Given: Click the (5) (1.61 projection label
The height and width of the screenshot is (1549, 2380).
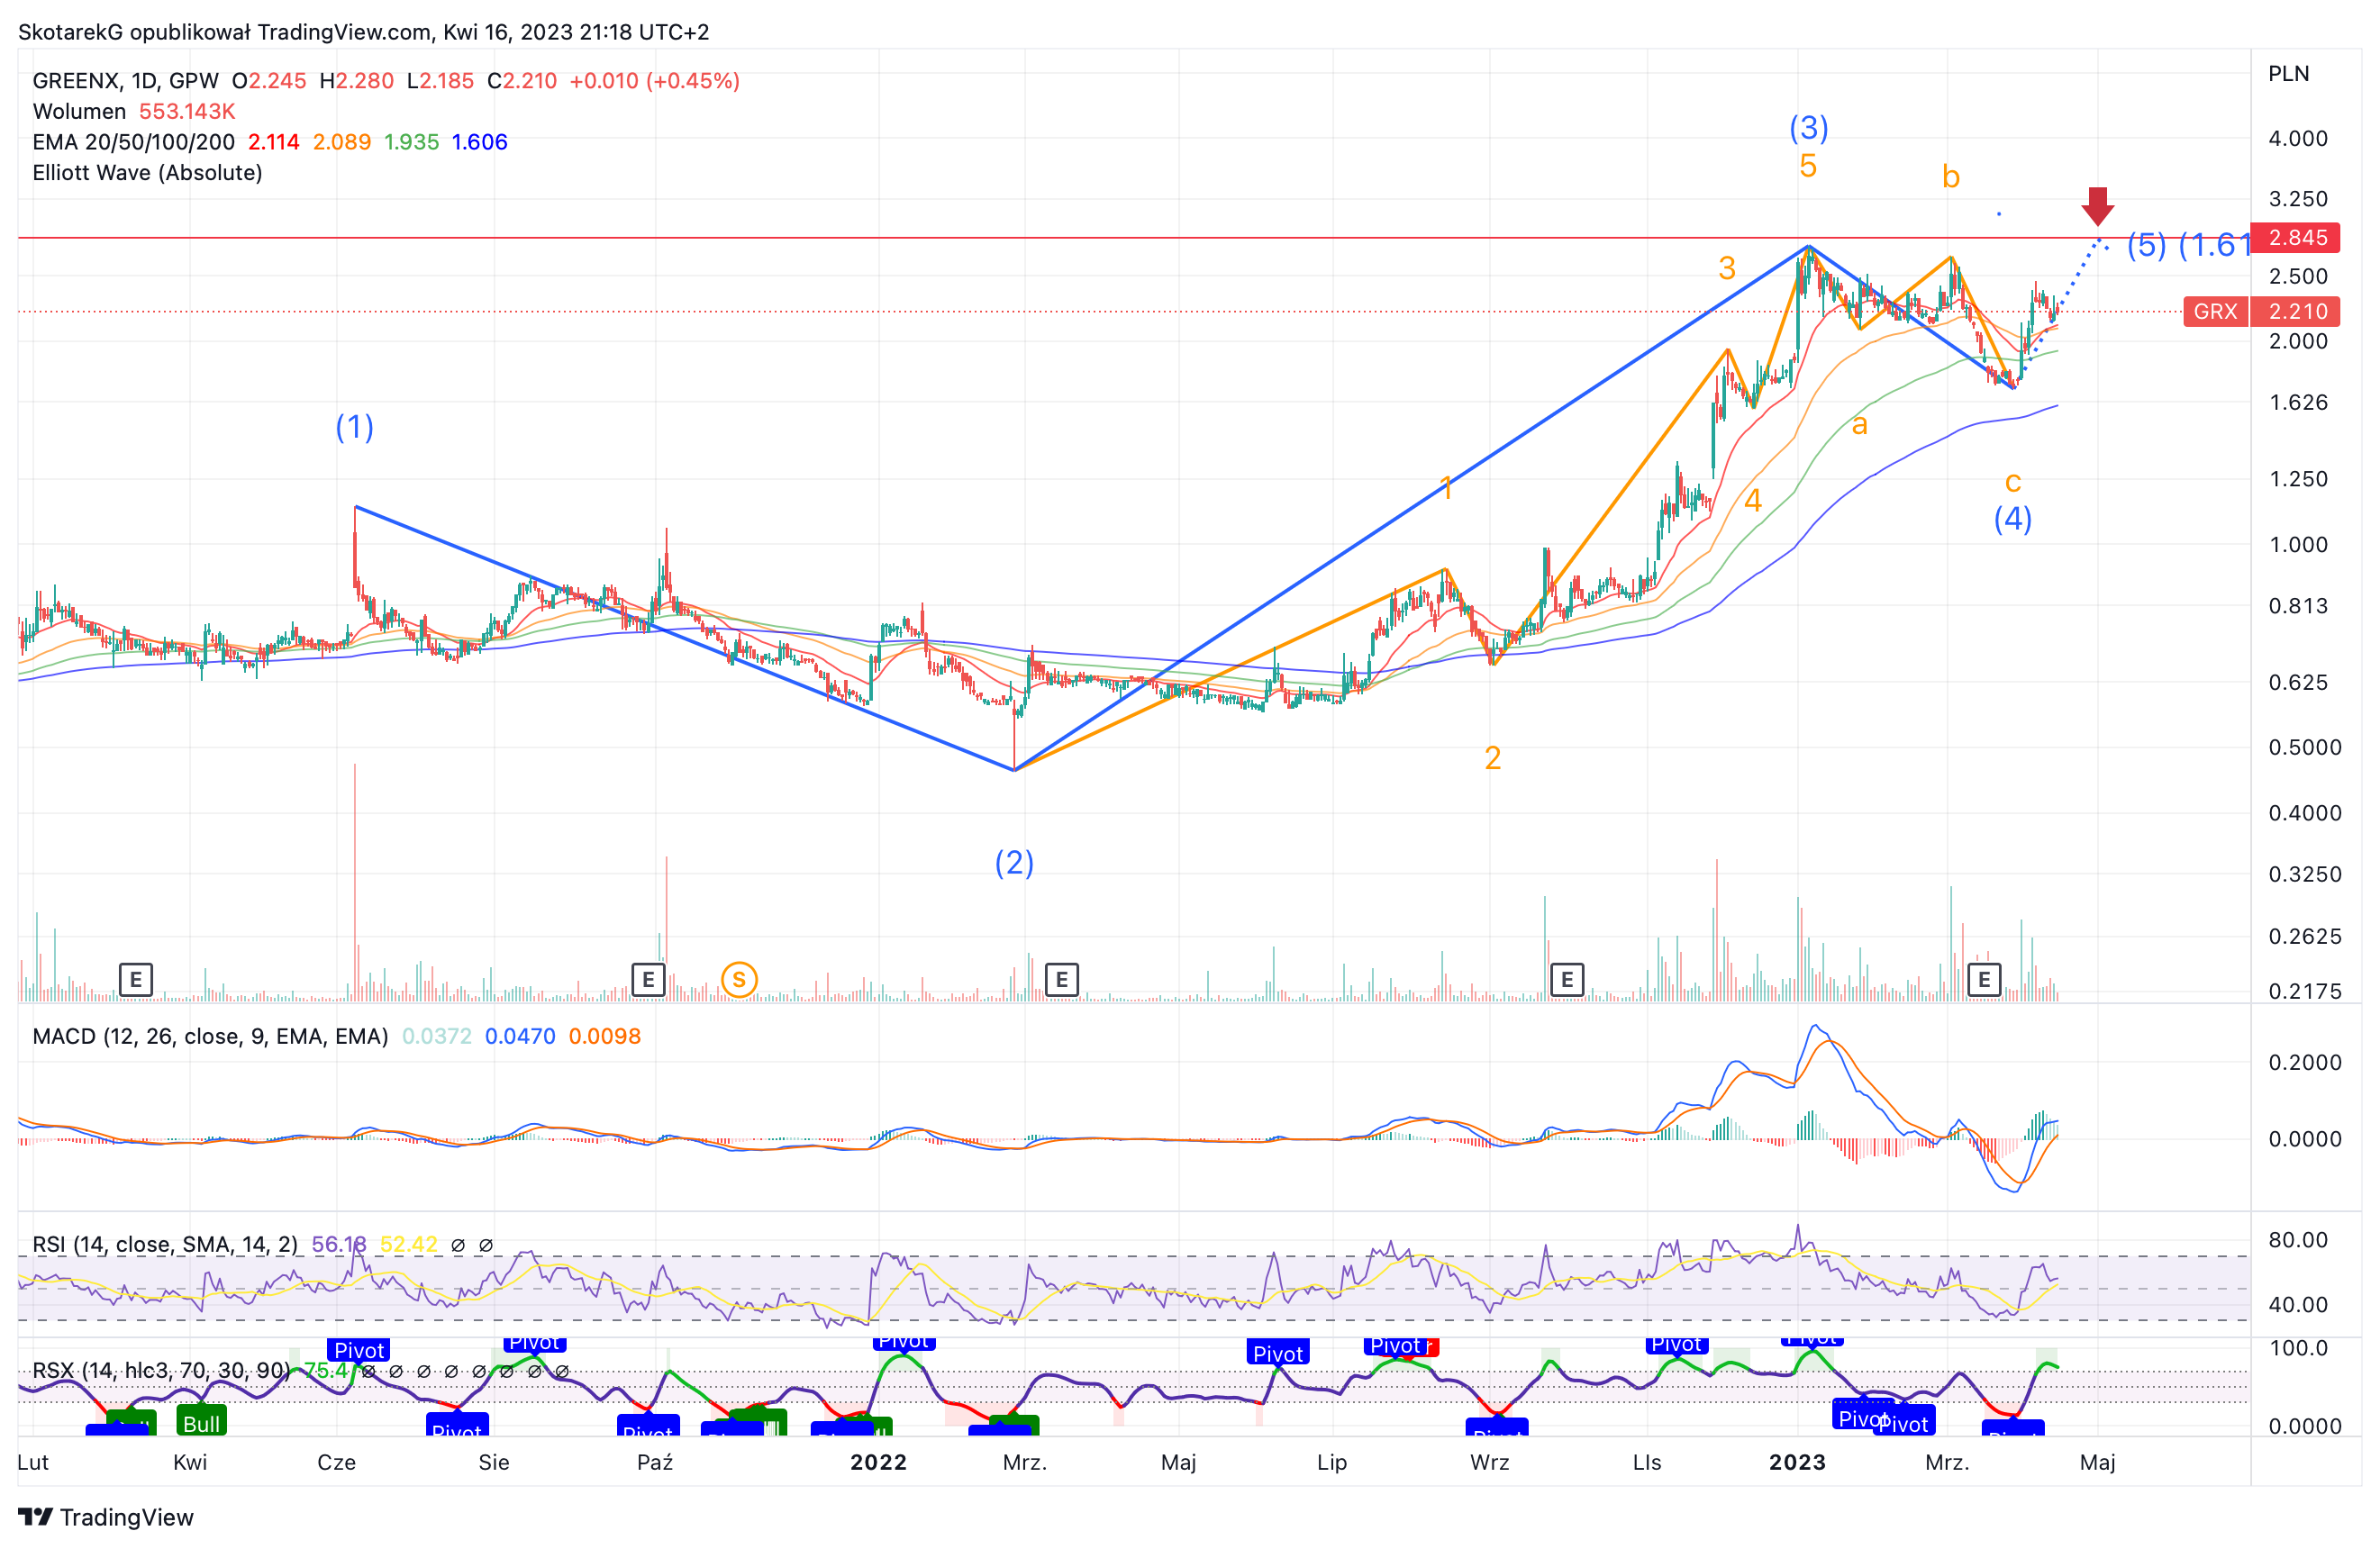Looking at the screenshot, I should click(x=2187, y=244).
